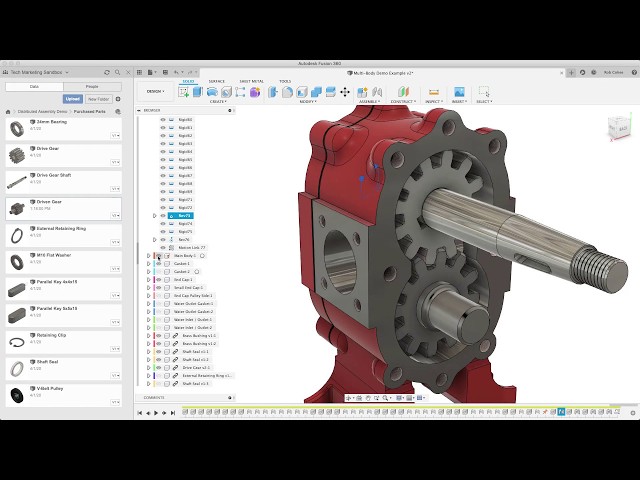This screenshot has width=640, height=480.
Task: Switch to the People tab
Action: click(92, 87)
